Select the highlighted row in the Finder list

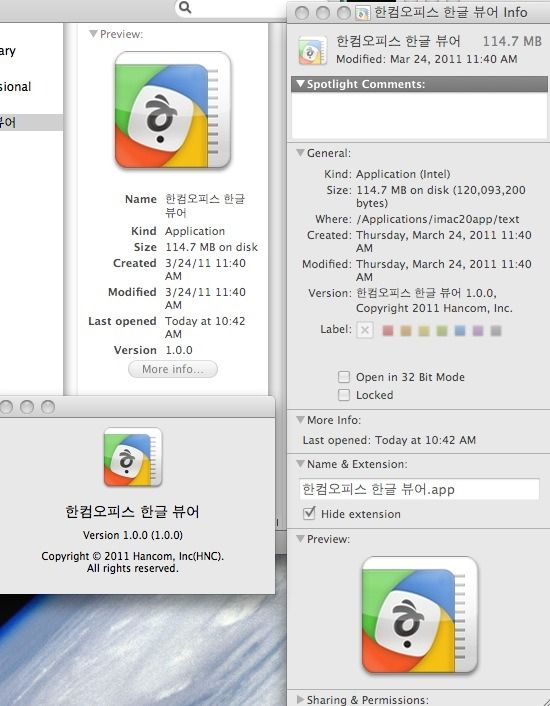pyautogui.click(x=32, y=122)
